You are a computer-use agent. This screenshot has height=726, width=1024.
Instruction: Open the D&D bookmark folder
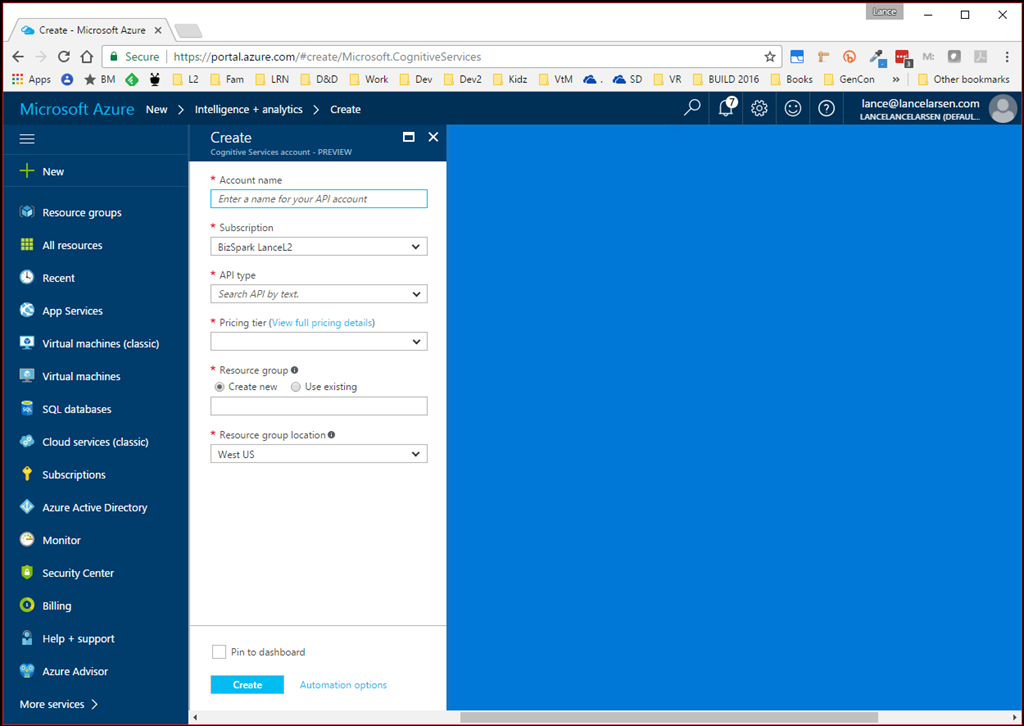coord(319,79)
